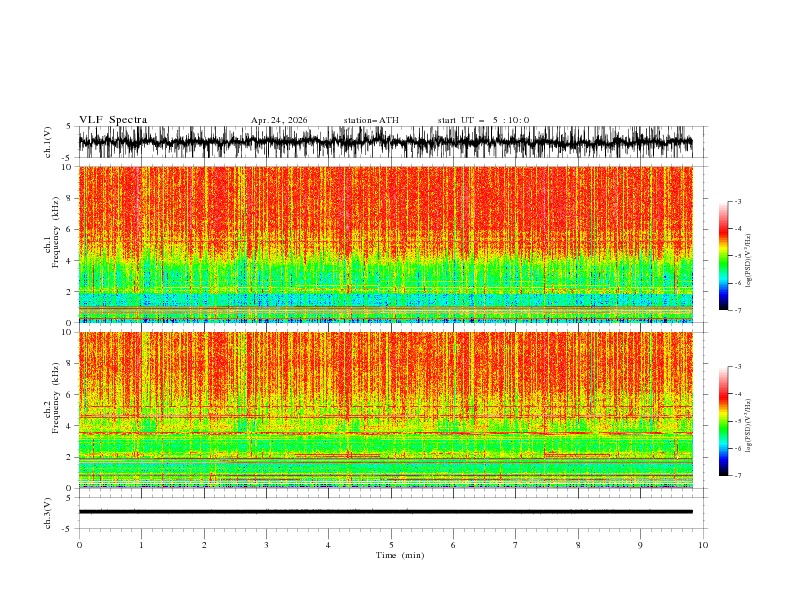Click the ch.2 lower spectrogram color bar

pos(723,421)
